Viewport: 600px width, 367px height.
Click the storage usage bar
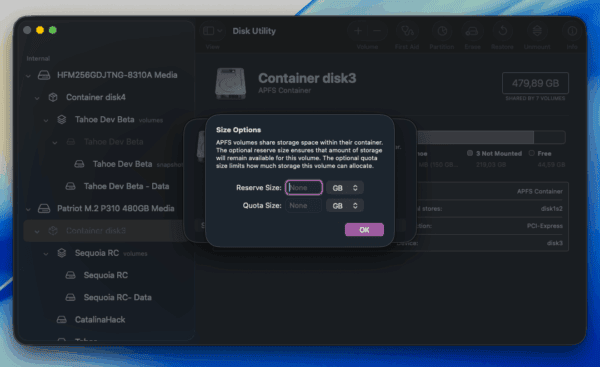[x=491, y=137]
